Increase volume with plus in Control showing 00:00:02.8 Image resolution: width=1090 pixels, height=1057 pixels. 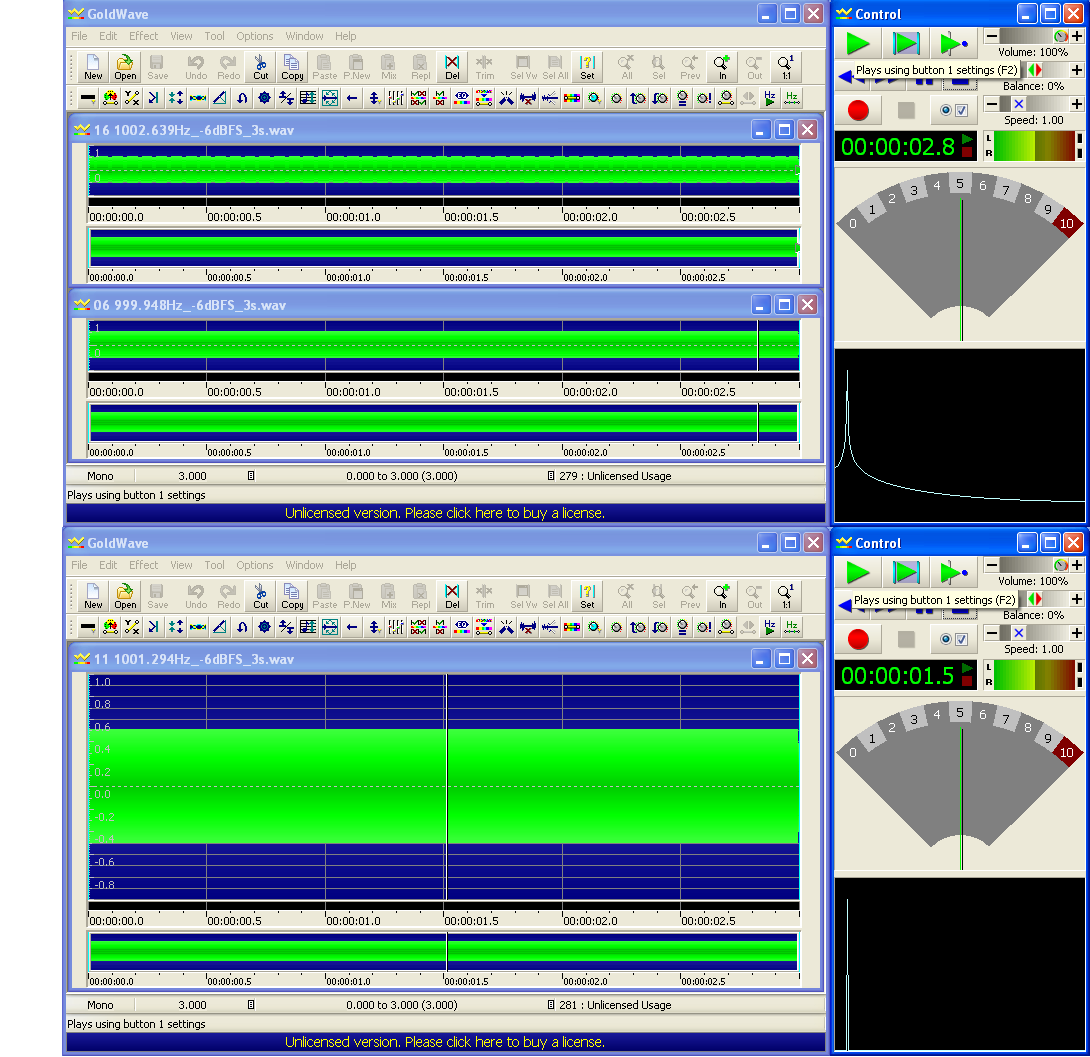tap(1077, 36)
